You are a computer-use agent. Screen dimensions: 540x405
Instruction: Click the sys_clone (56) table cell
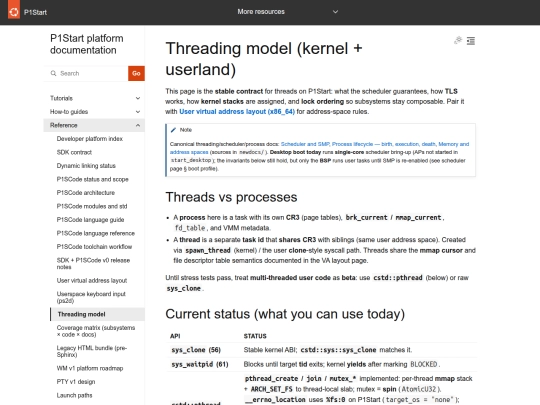[x=196, y=350]
